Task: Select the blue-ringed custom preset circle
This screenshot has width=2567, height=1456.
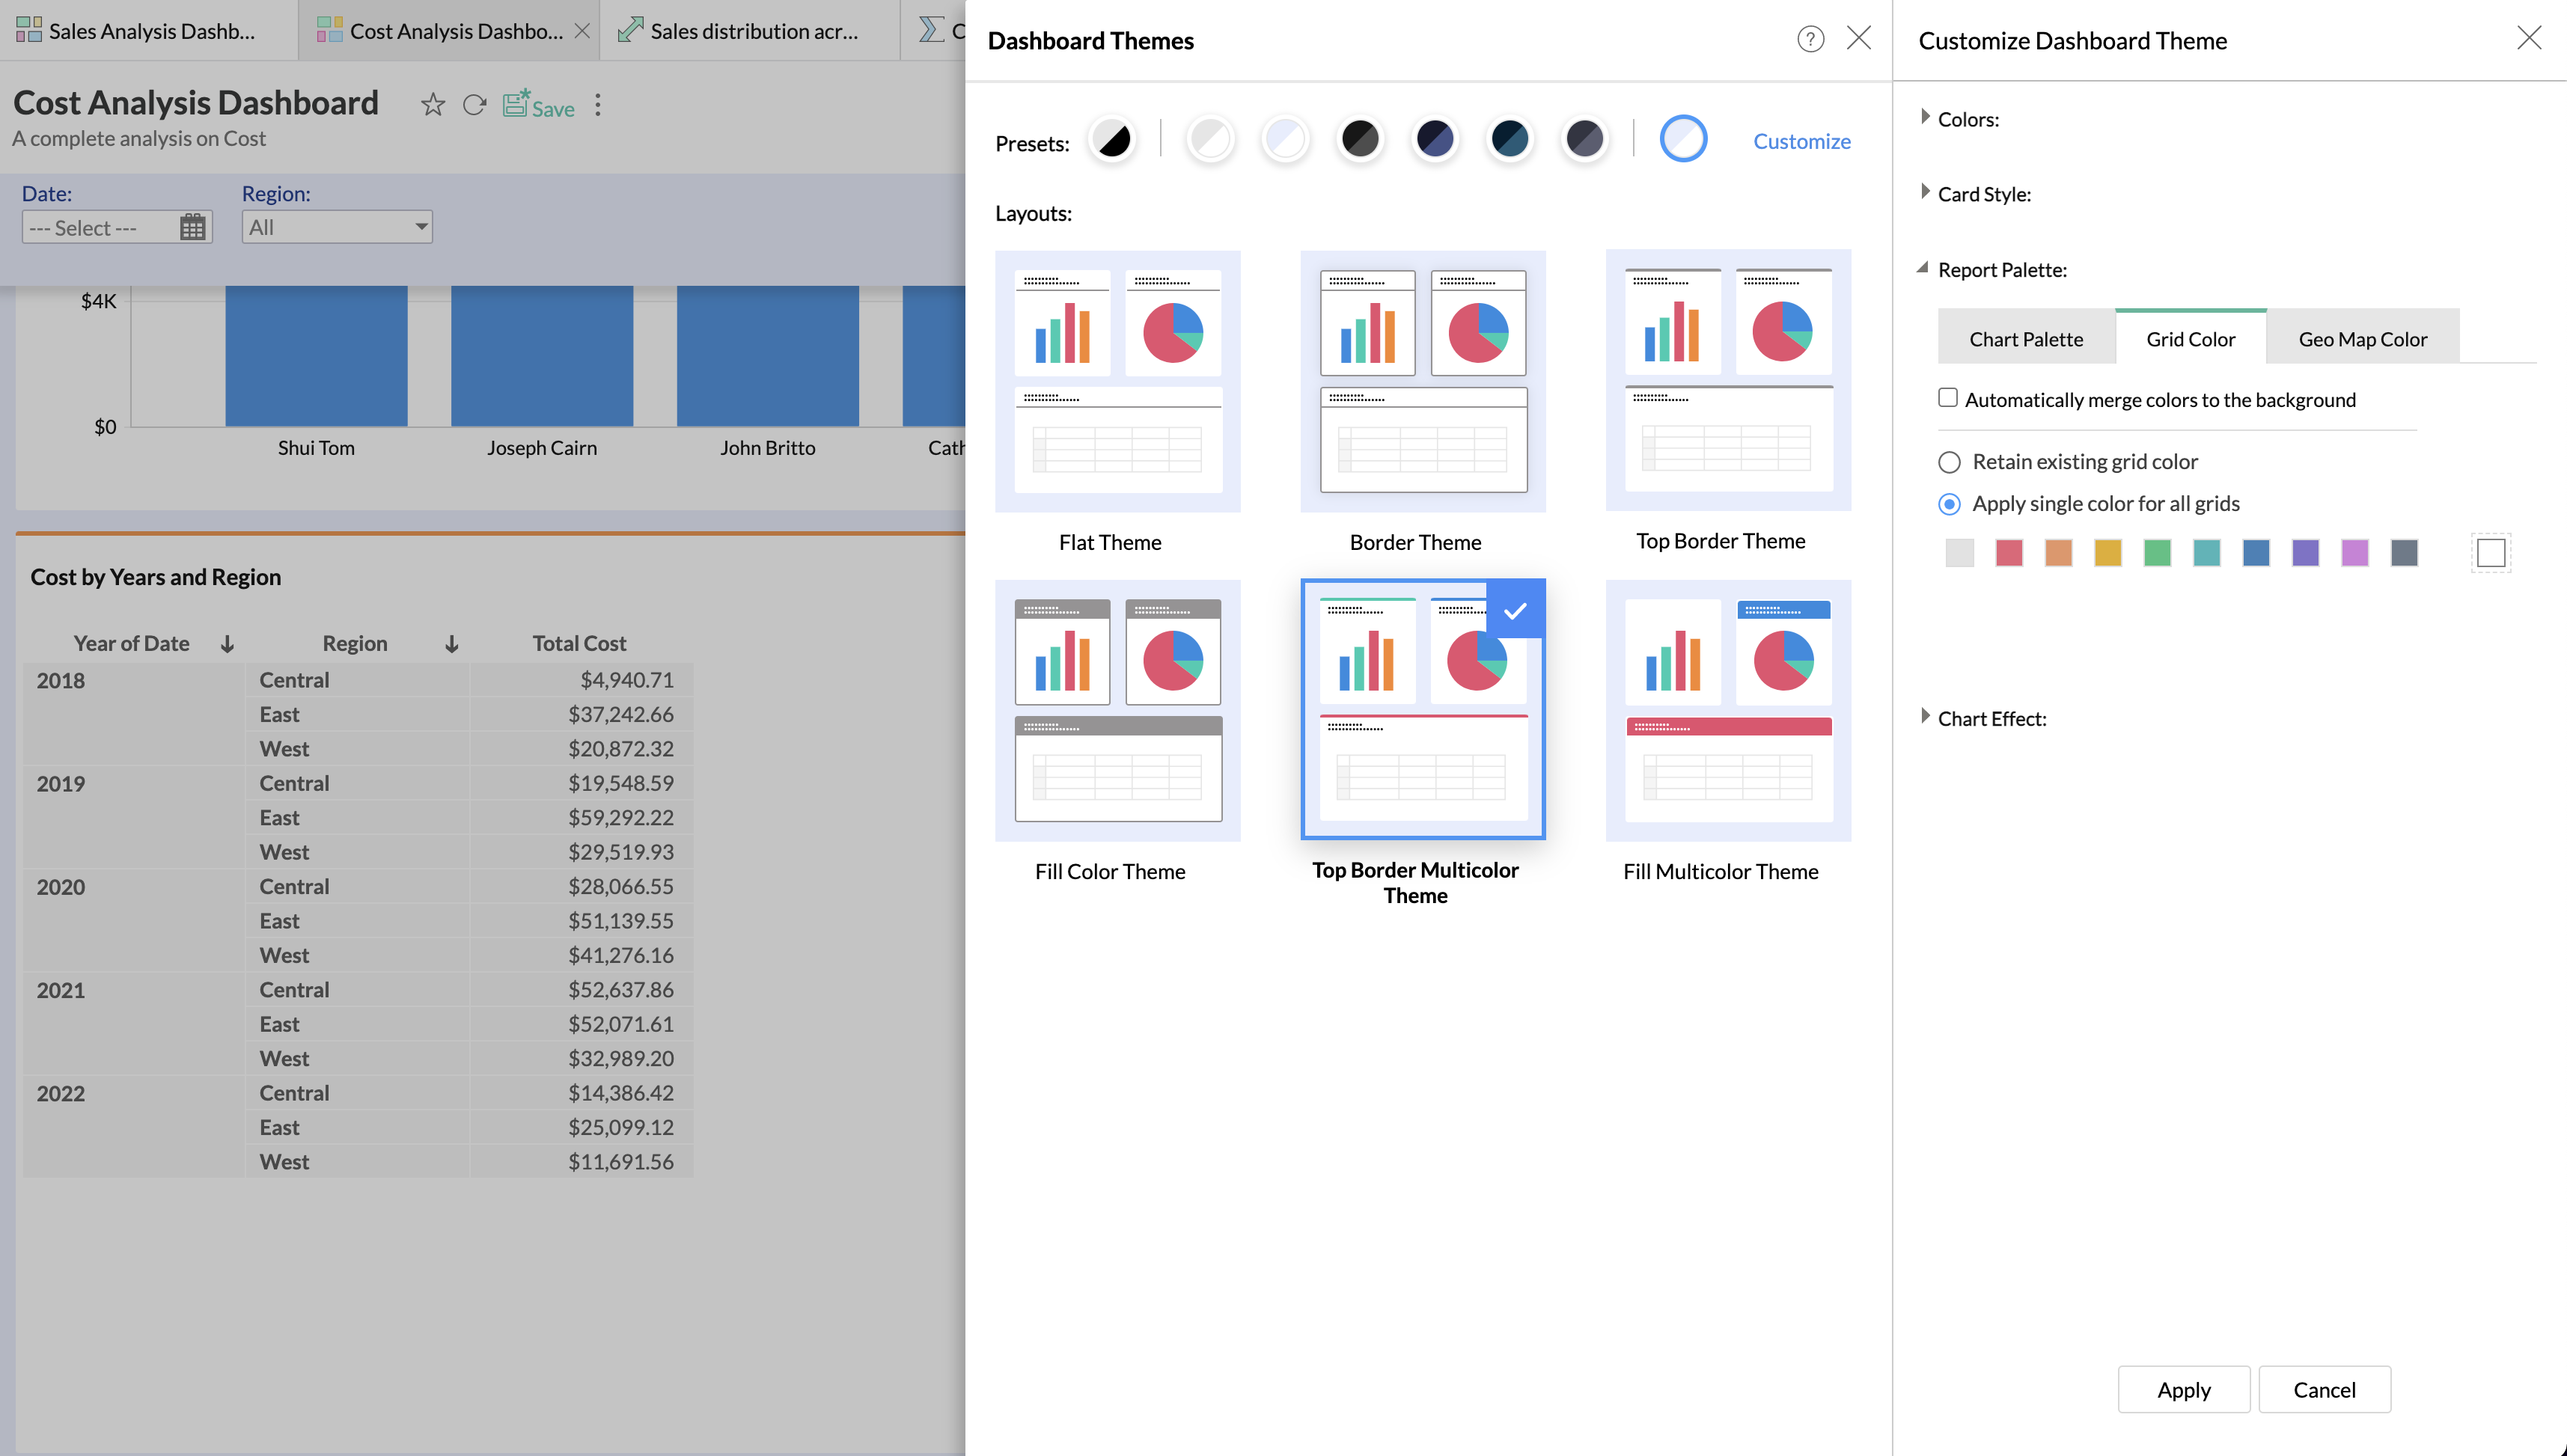Action: coord(1683,139)
